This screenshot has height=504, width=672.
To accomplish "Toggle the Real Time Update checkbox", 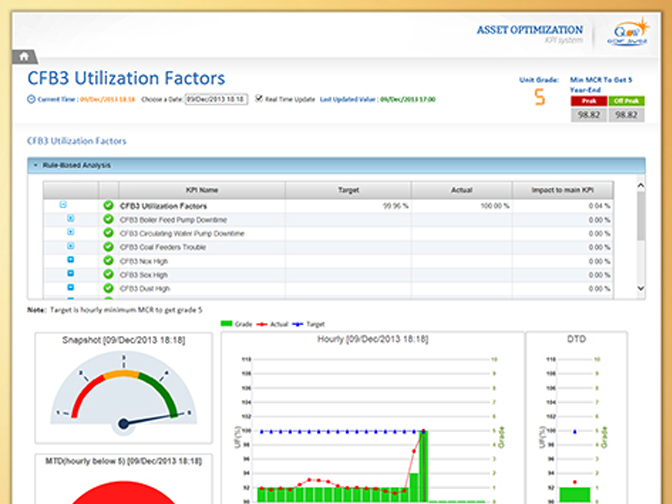I will coord(258,99).
